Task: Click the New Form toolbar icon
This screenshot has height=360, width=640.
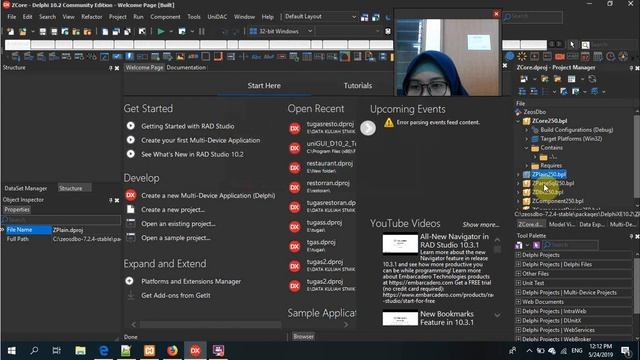Action: [142, 31]
